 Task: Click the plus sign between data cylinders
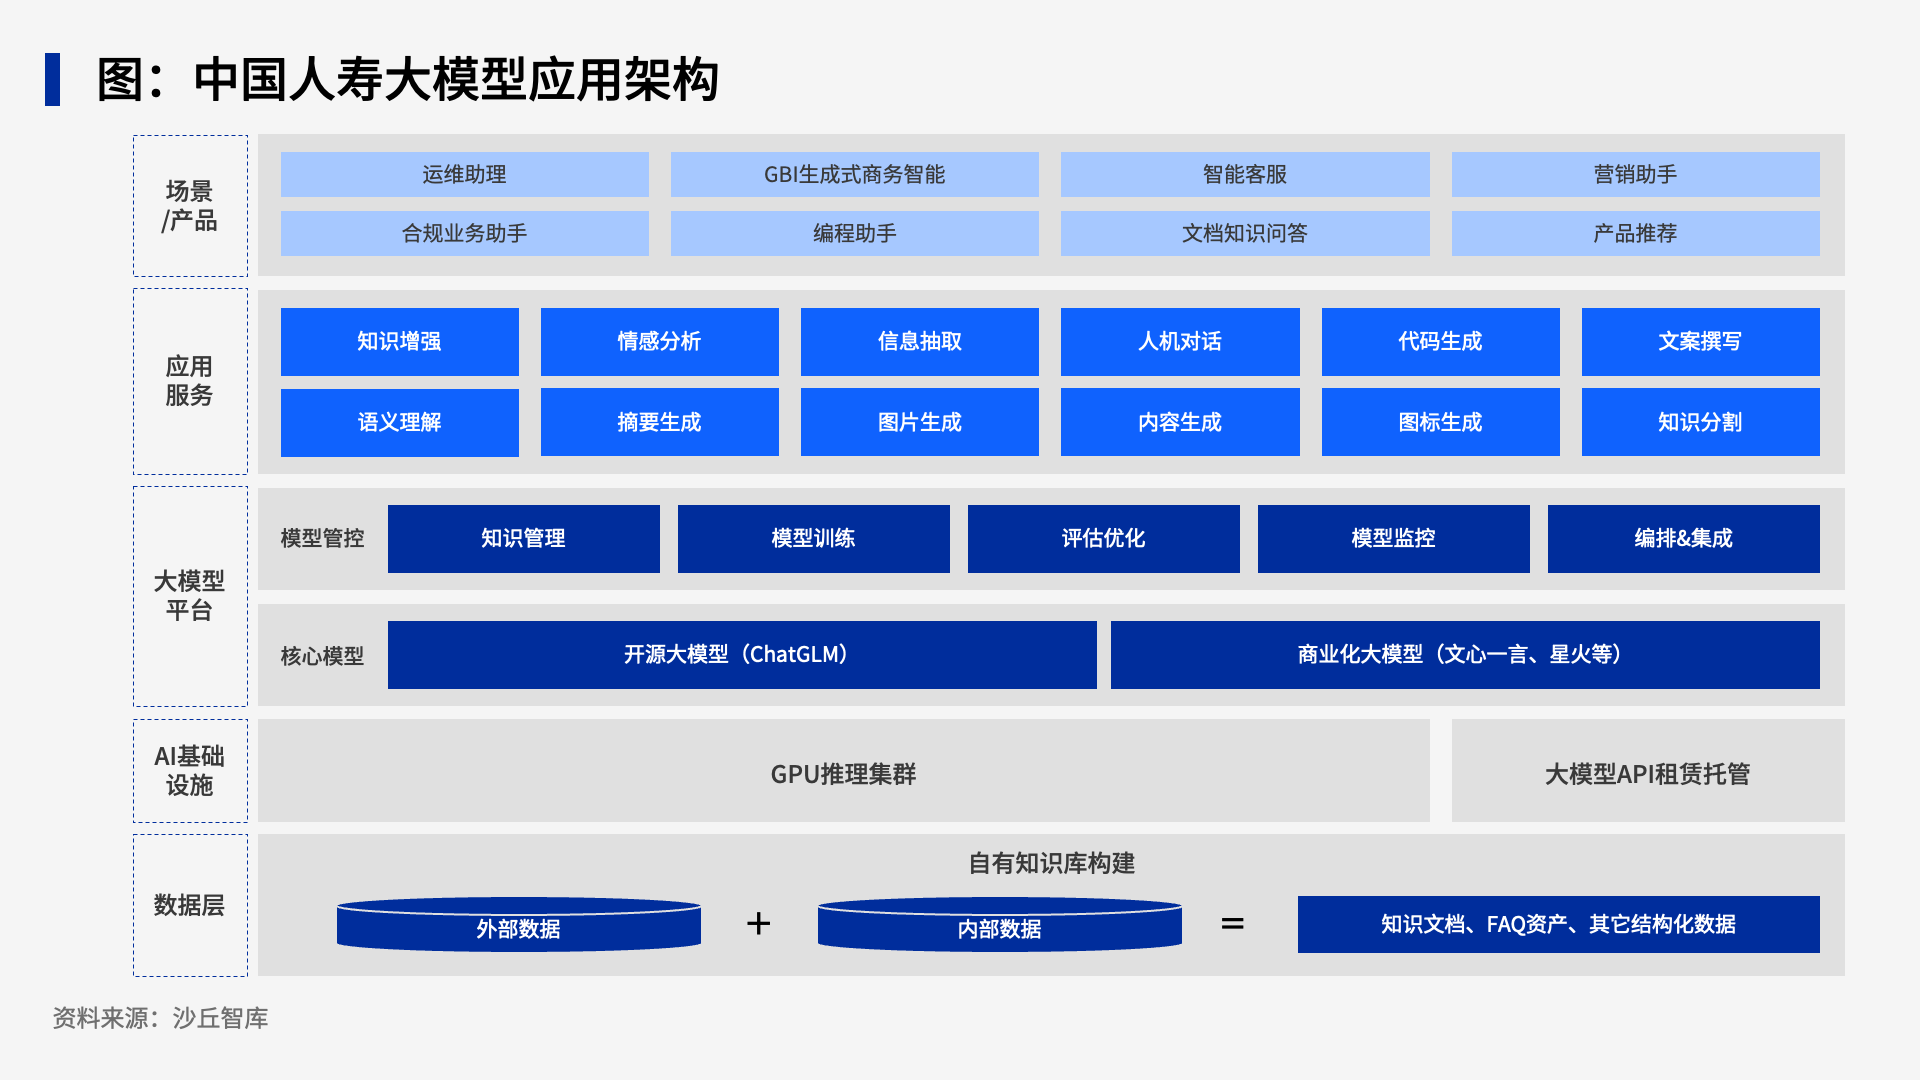pos(758,923)
